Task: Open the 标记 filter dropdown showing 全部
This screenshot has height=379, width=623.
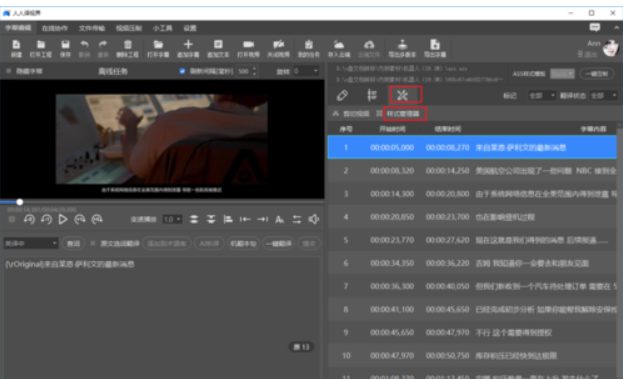Action: pos(542,96)
